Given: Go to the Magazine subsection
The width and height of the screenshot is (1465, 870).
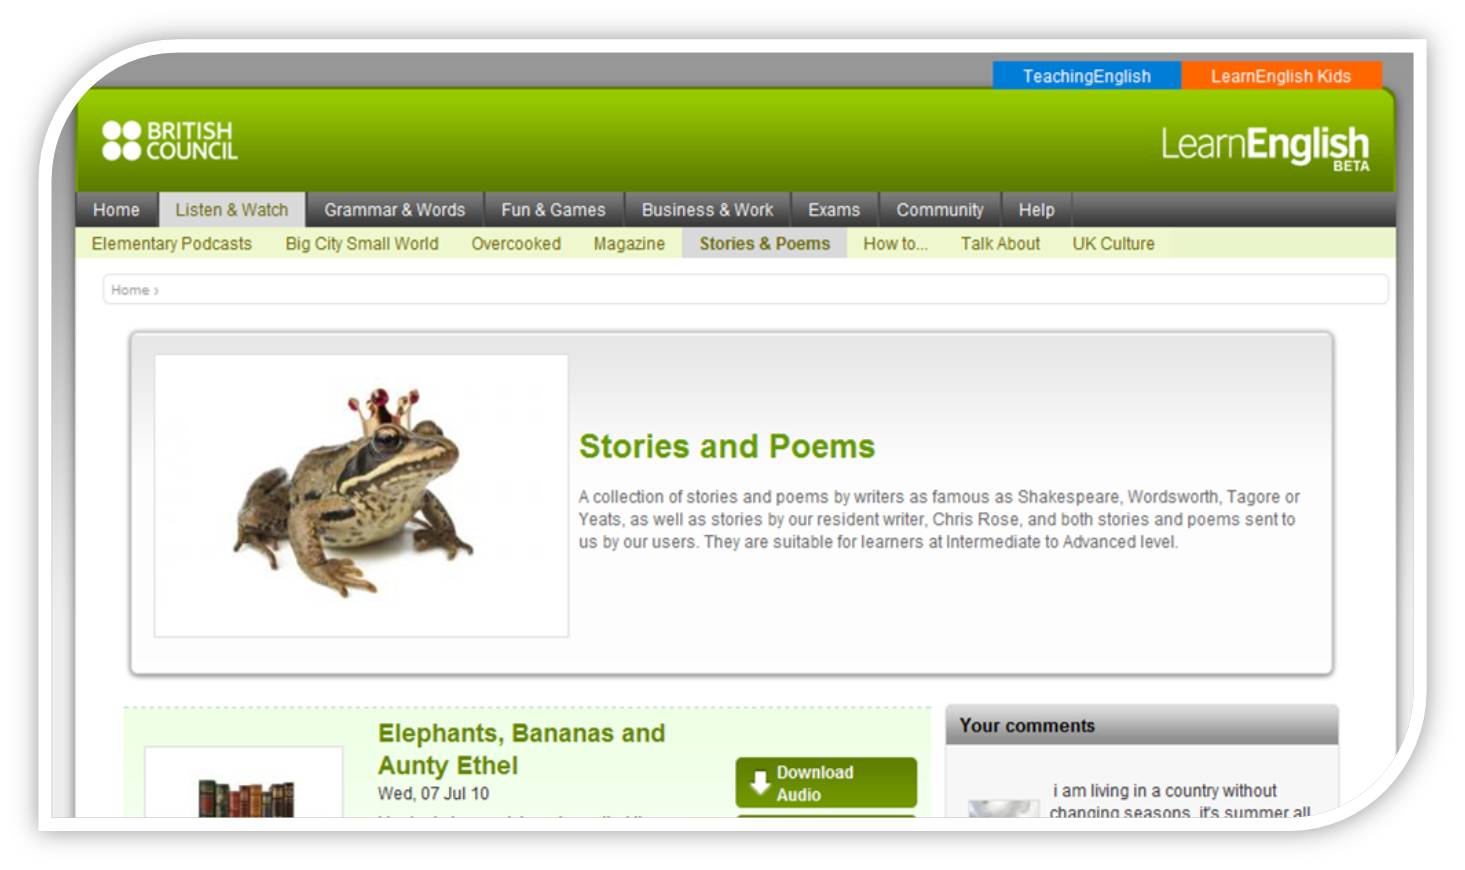Looking at the screenshot, I should pos(628,244).
